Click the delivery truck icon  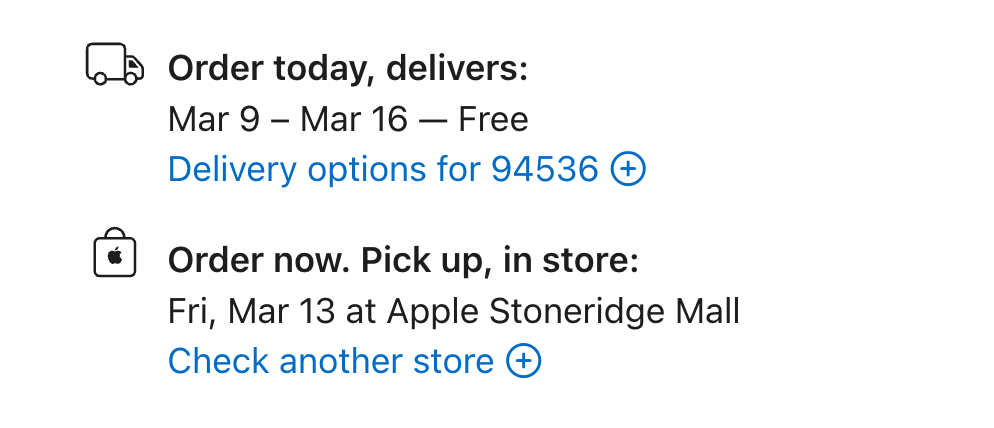(x=115, y=66)
